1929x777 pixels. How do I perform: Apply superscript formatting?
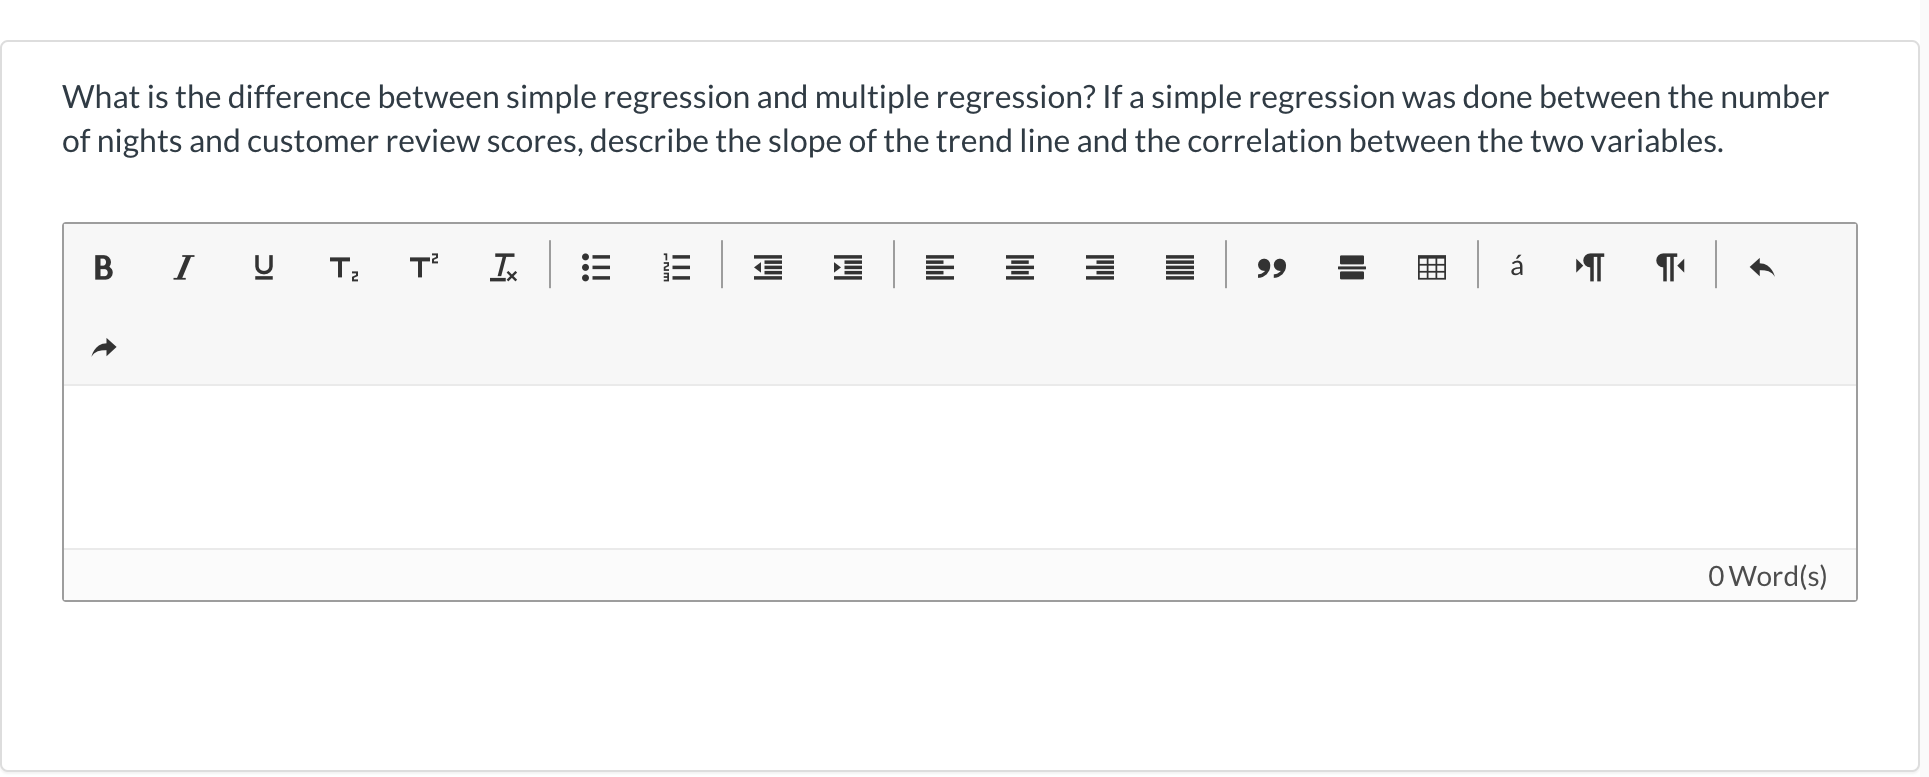pos(423,267)
